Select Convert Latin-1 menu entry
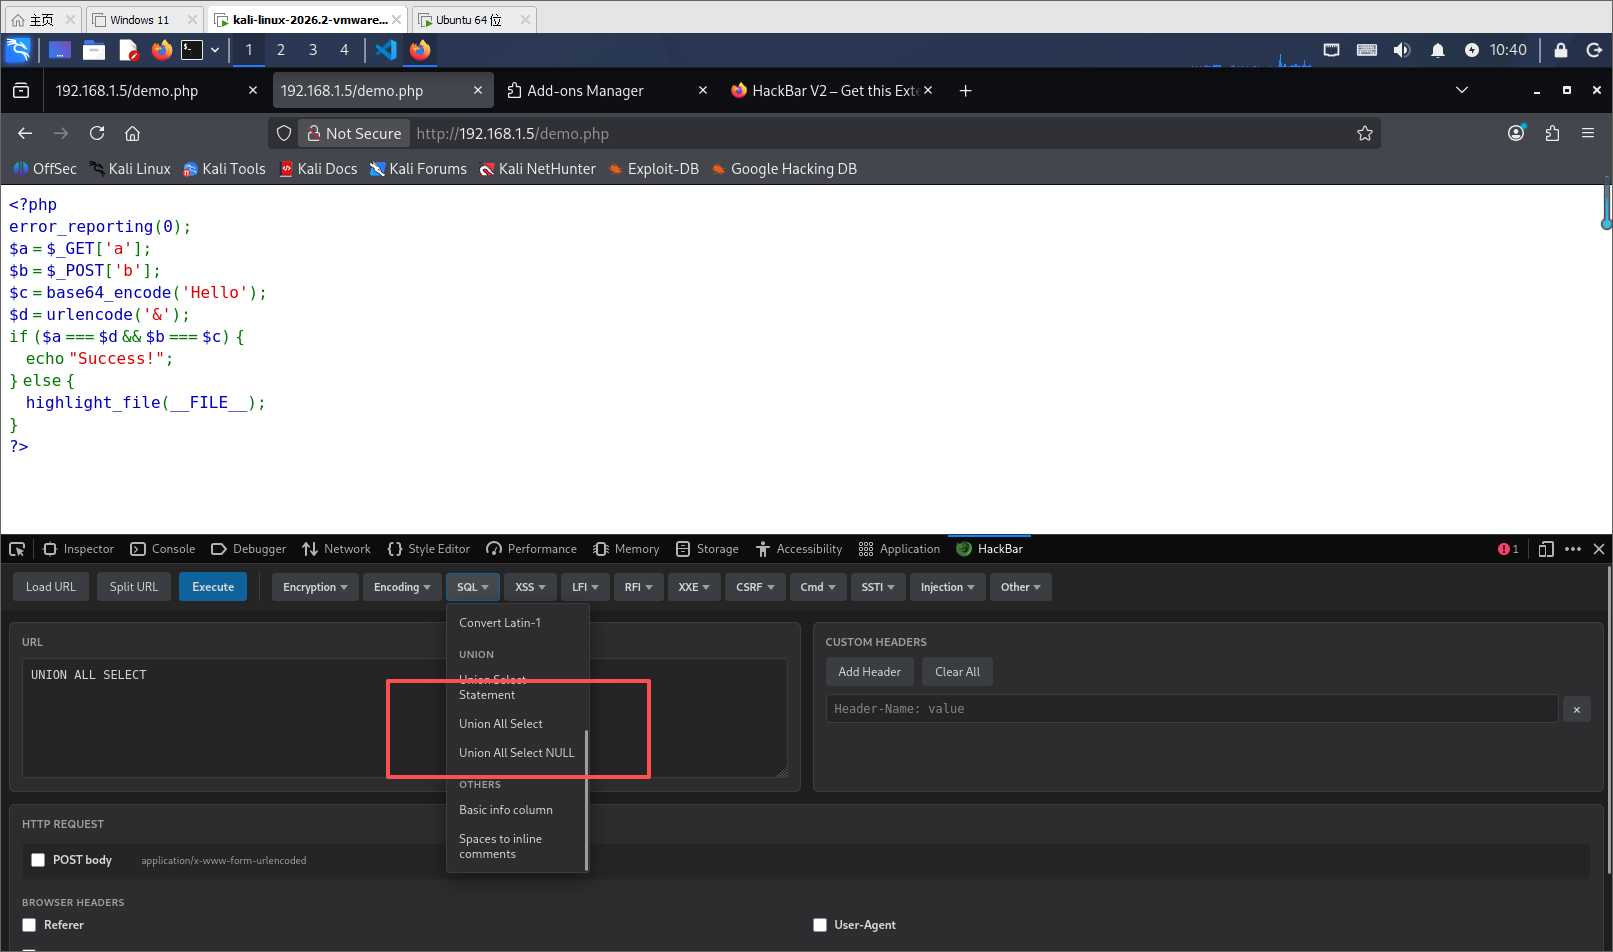This screenshot has height=952, width=1613. tap(500, 623)
